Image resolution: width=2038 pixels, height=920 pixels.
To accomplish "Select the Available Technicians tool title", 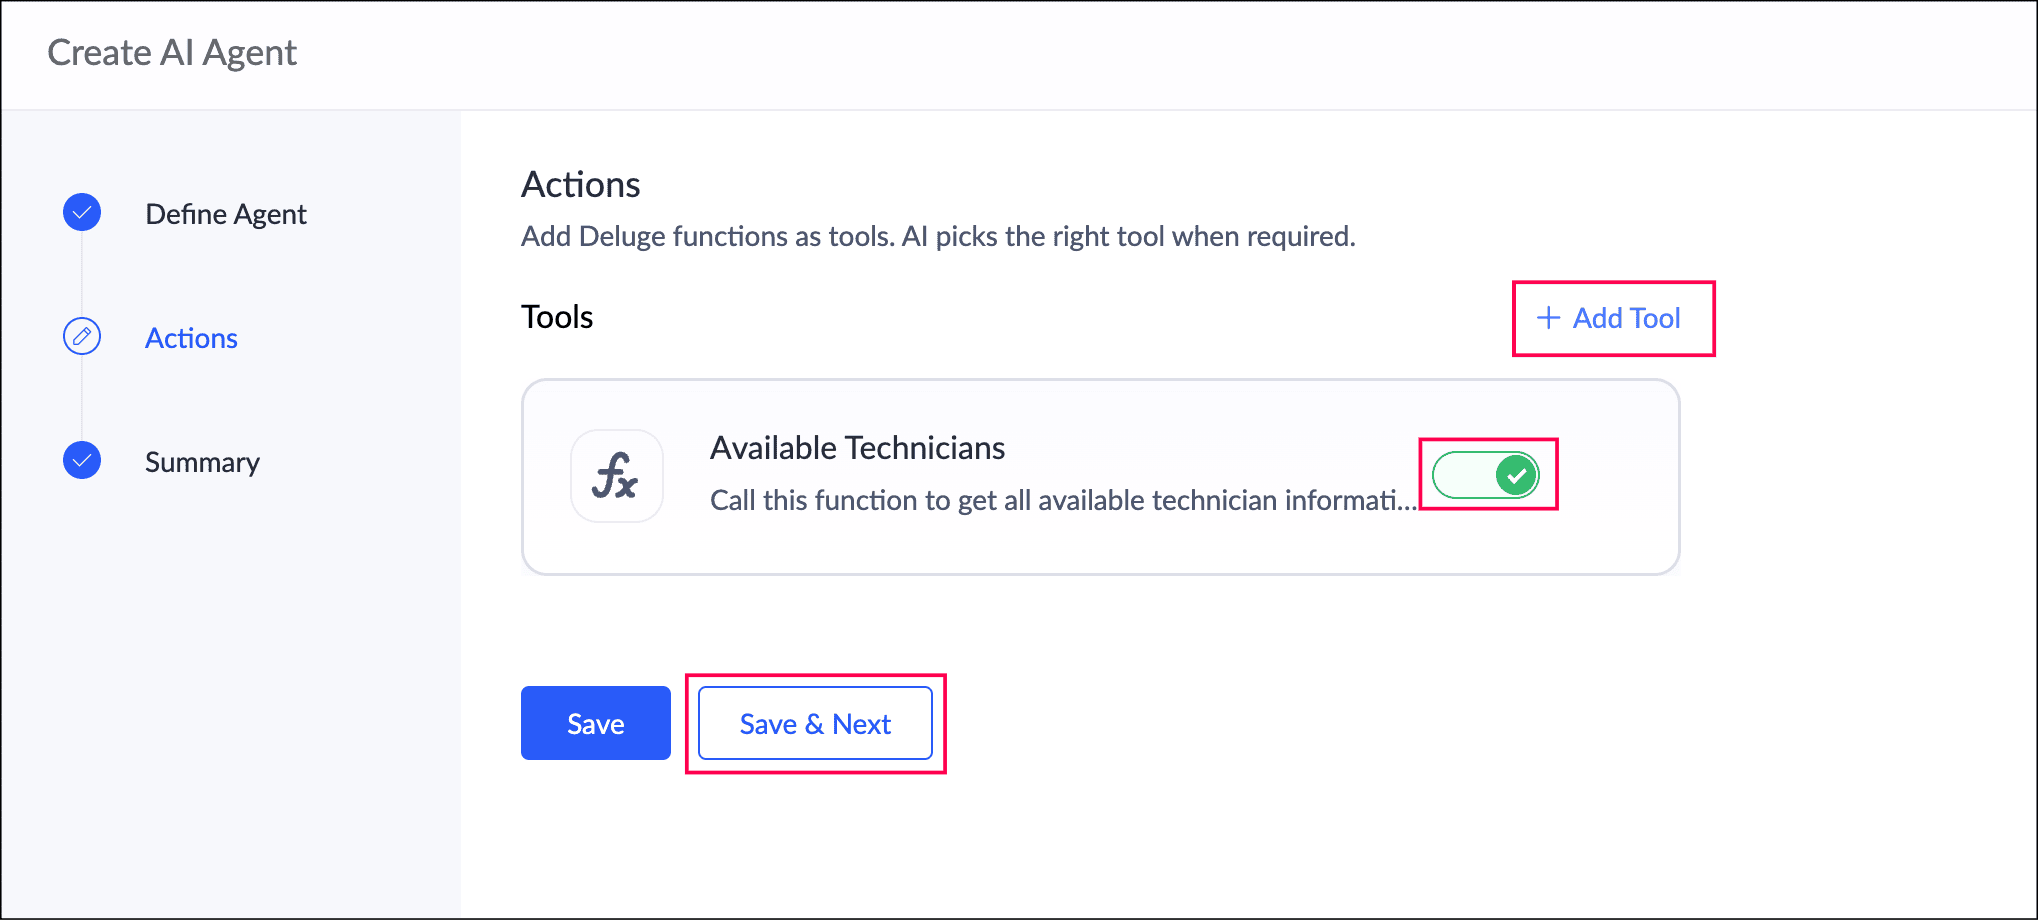I will 858,448.
